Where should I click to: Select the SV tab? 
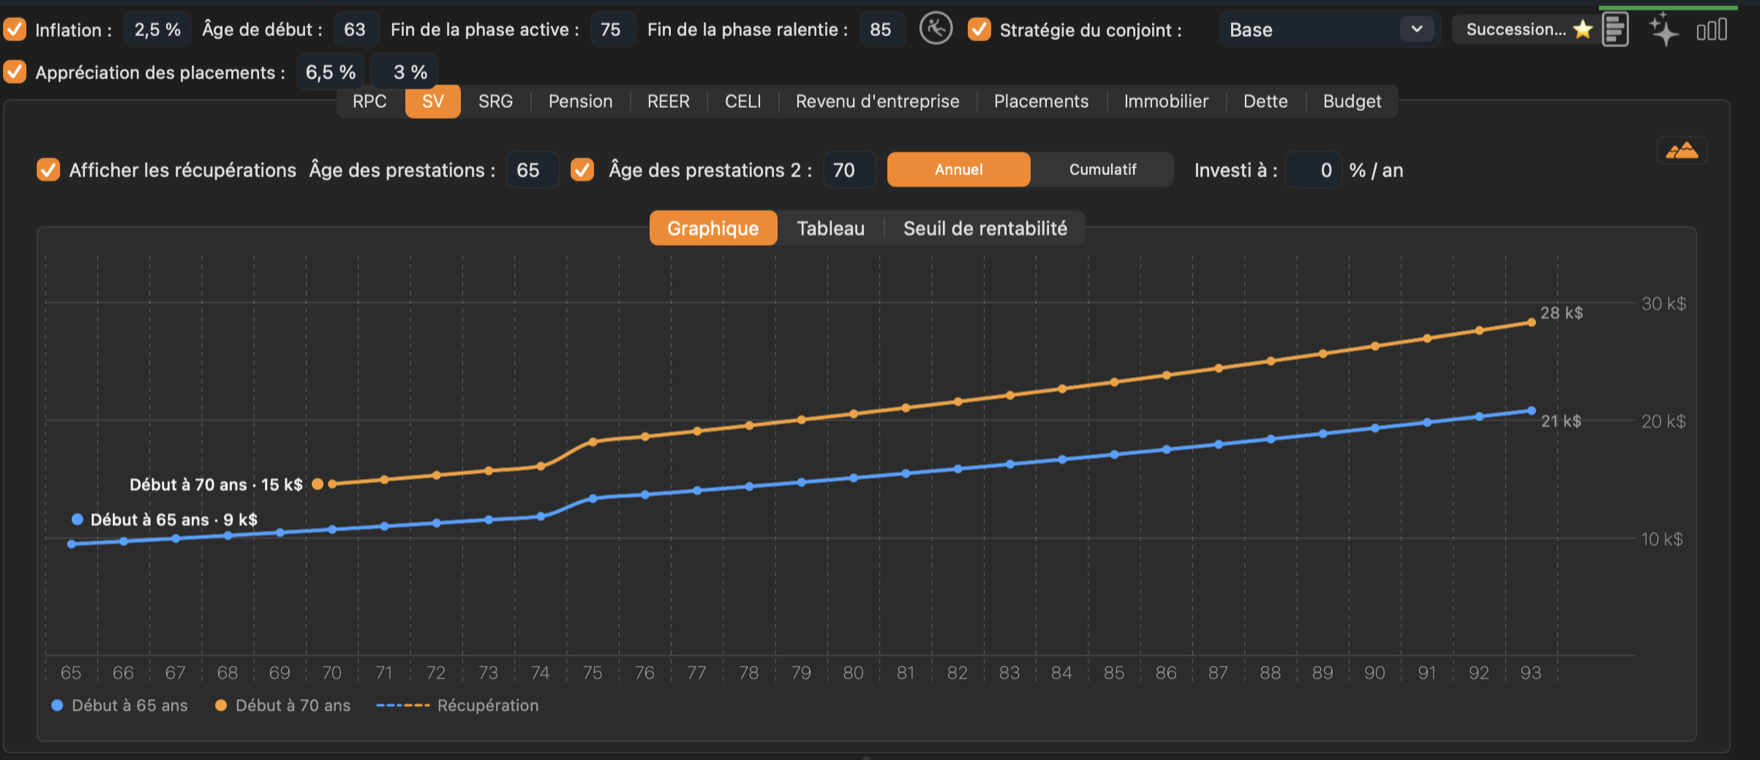[433, 101]
